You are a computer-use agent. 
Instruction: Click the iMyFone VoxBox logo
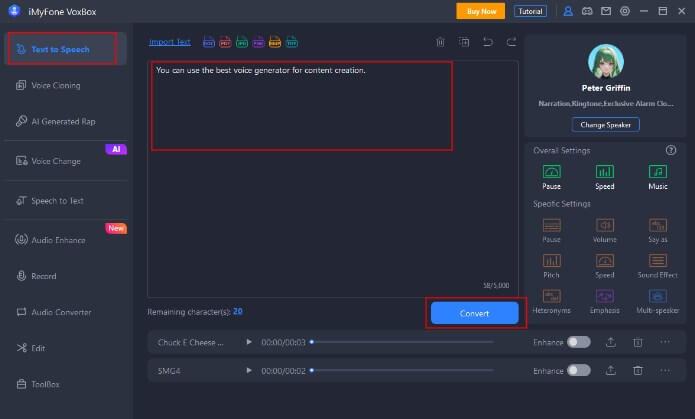click(14, 11)
